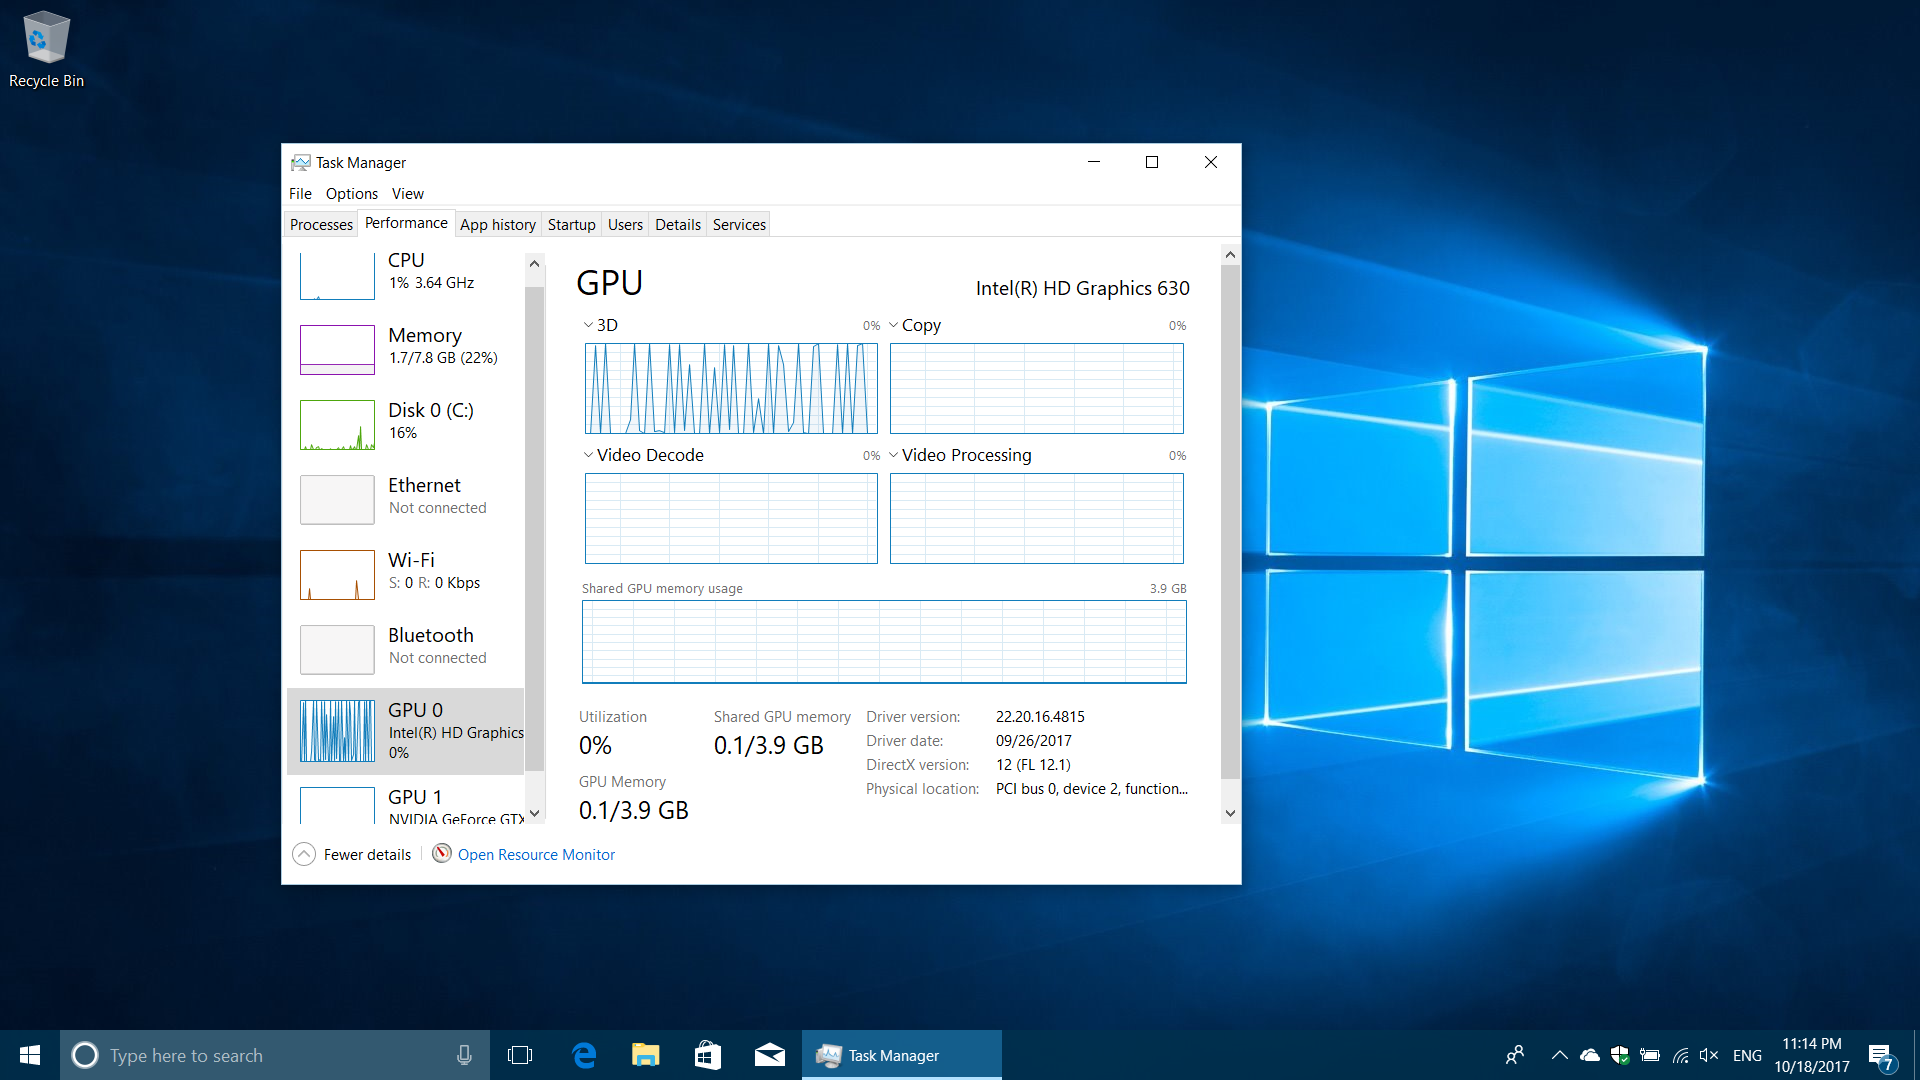Launch Microsoft Edge from taskbar
1920x1080 pixels.
click(x=584, y=1055)
